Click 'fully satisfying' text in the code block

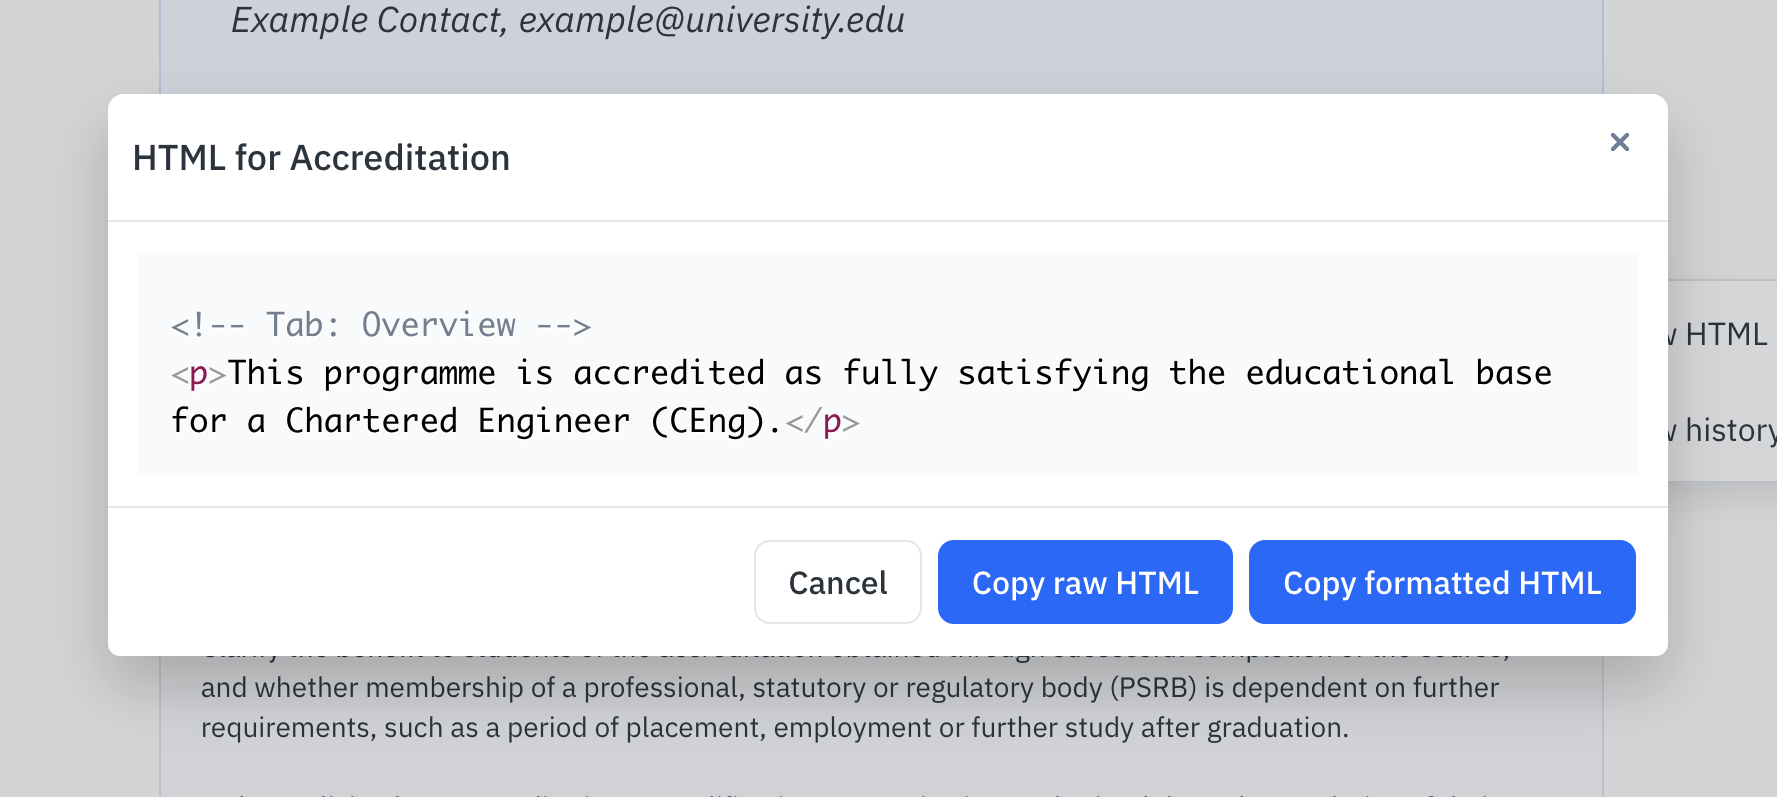pos(995,373)
